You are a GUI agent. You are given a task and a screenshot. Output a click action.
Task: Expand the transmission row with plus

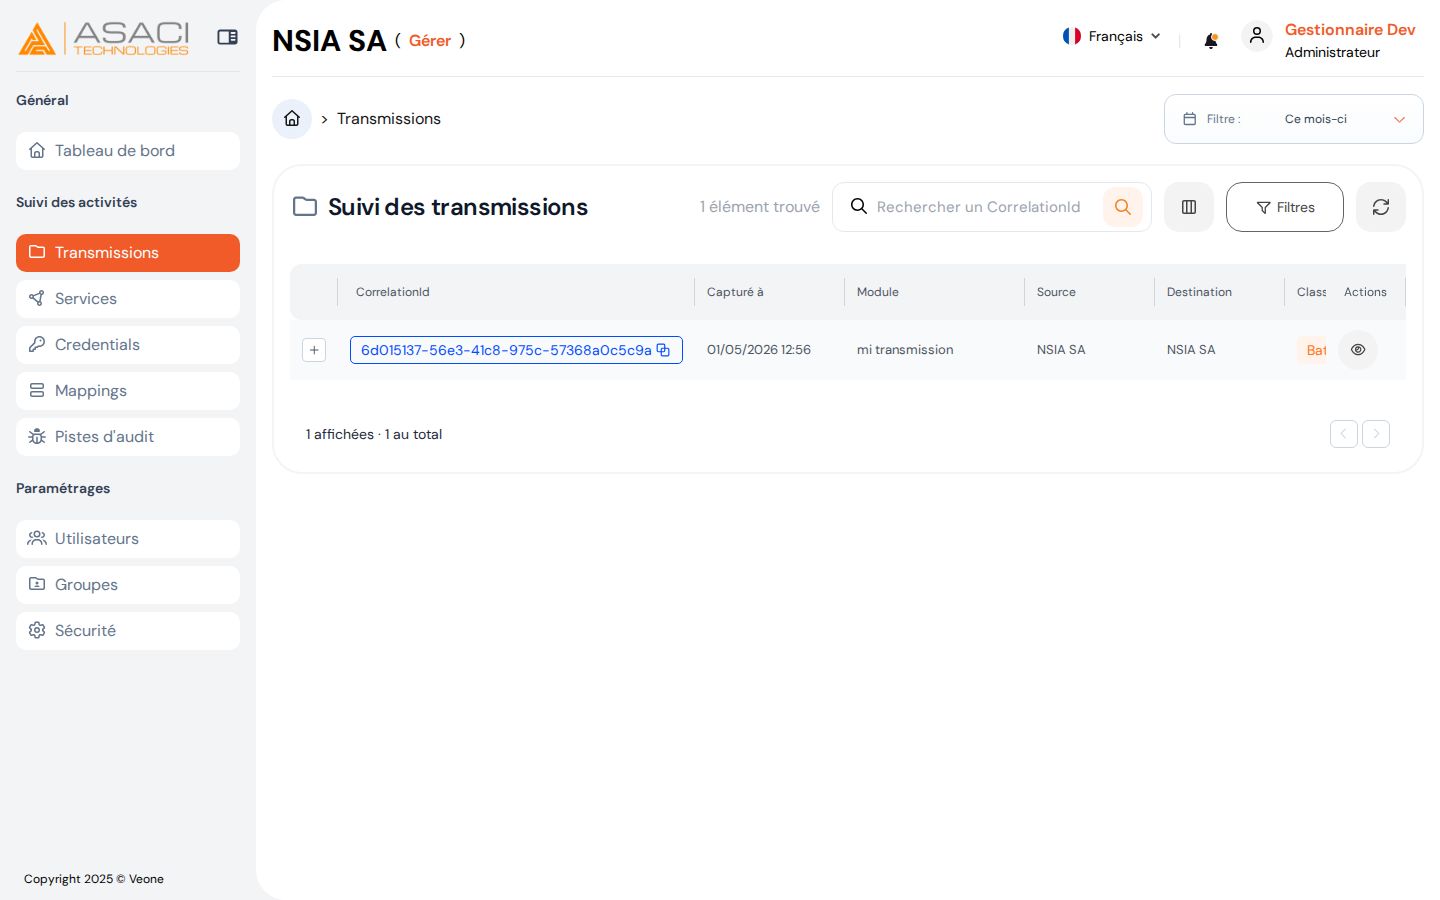pos(314,350)
